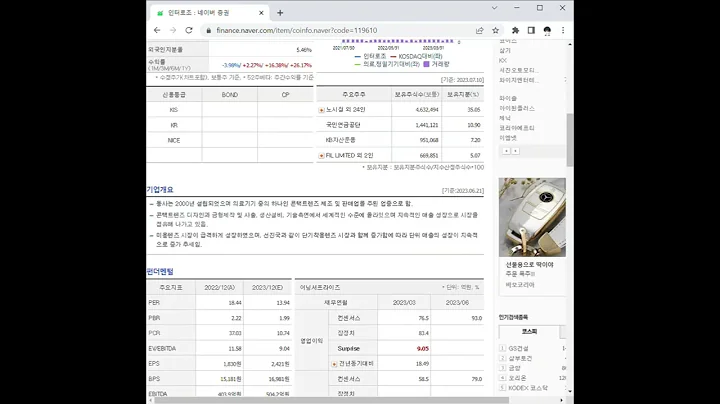Click the NICE credit rating row

coord(174,140)
